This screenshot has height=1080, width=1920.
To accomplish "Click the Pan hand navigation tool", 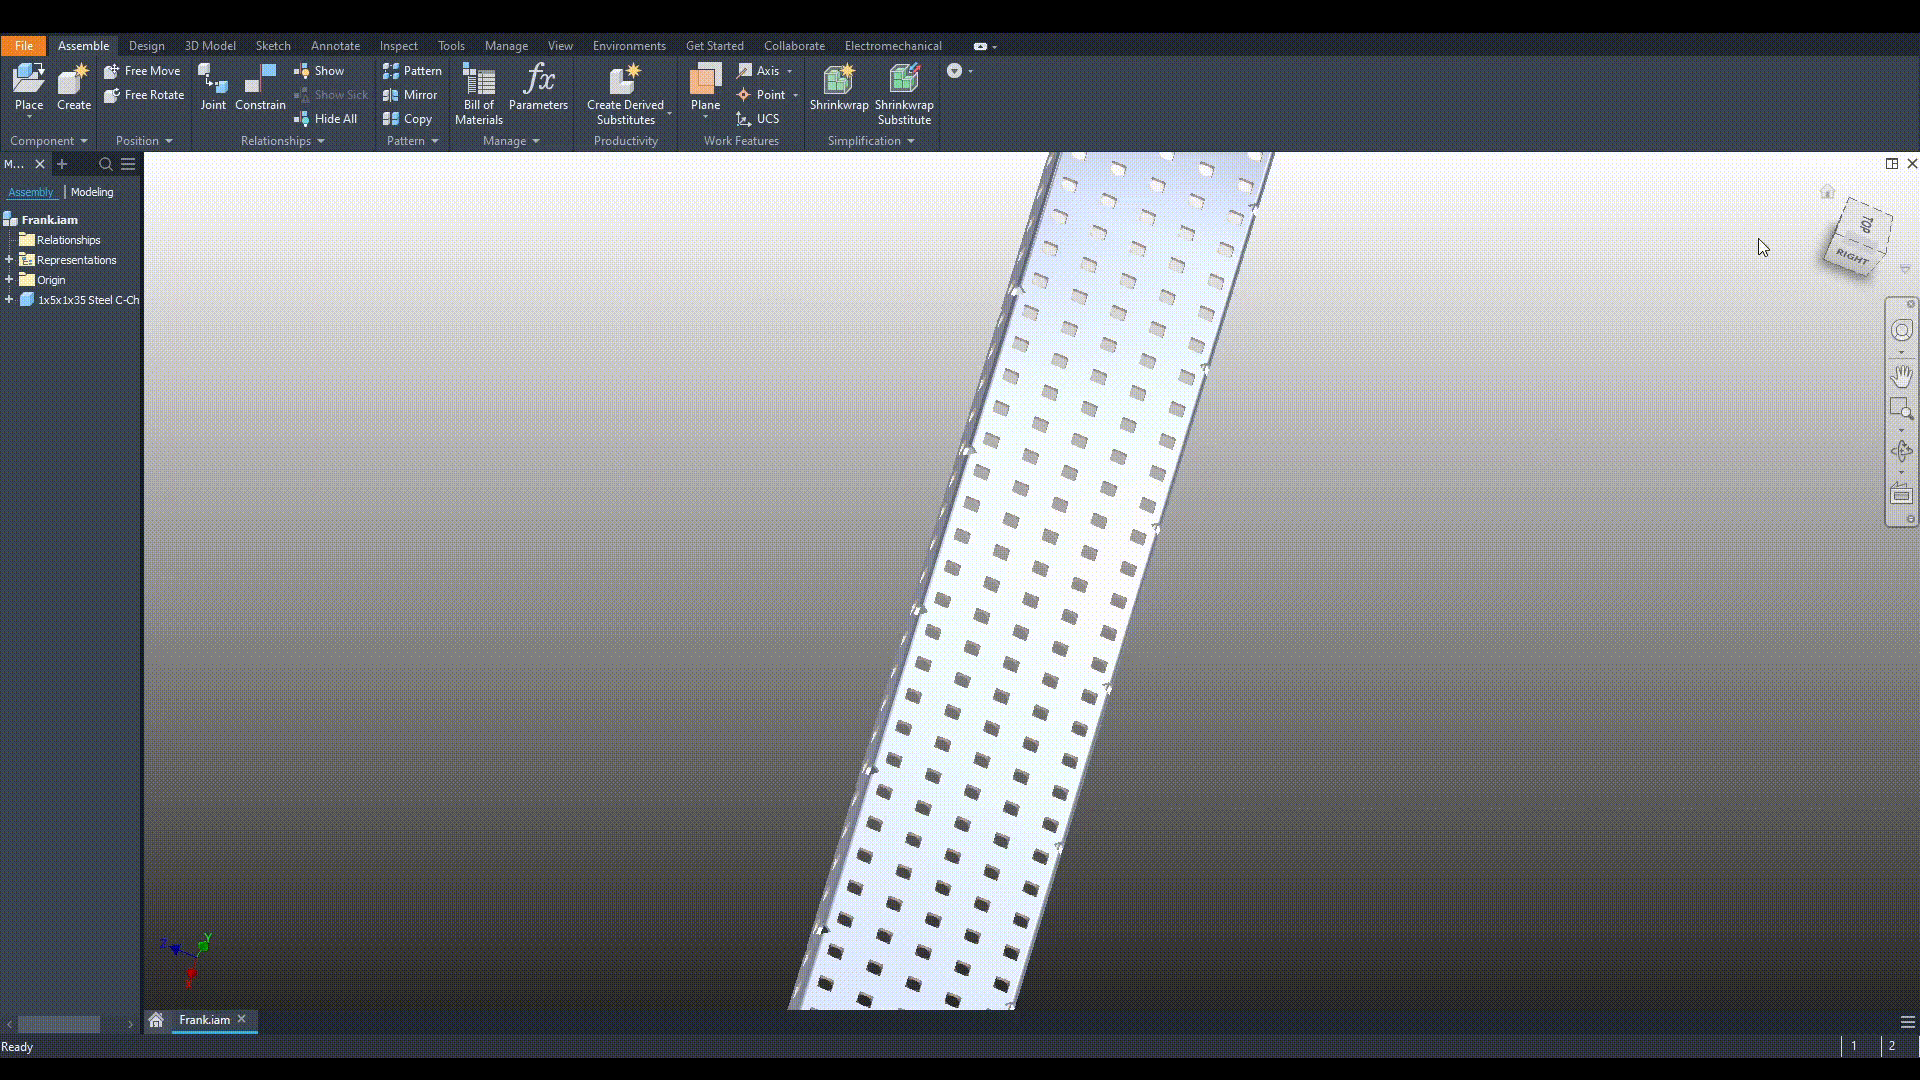I will 1901,376.
